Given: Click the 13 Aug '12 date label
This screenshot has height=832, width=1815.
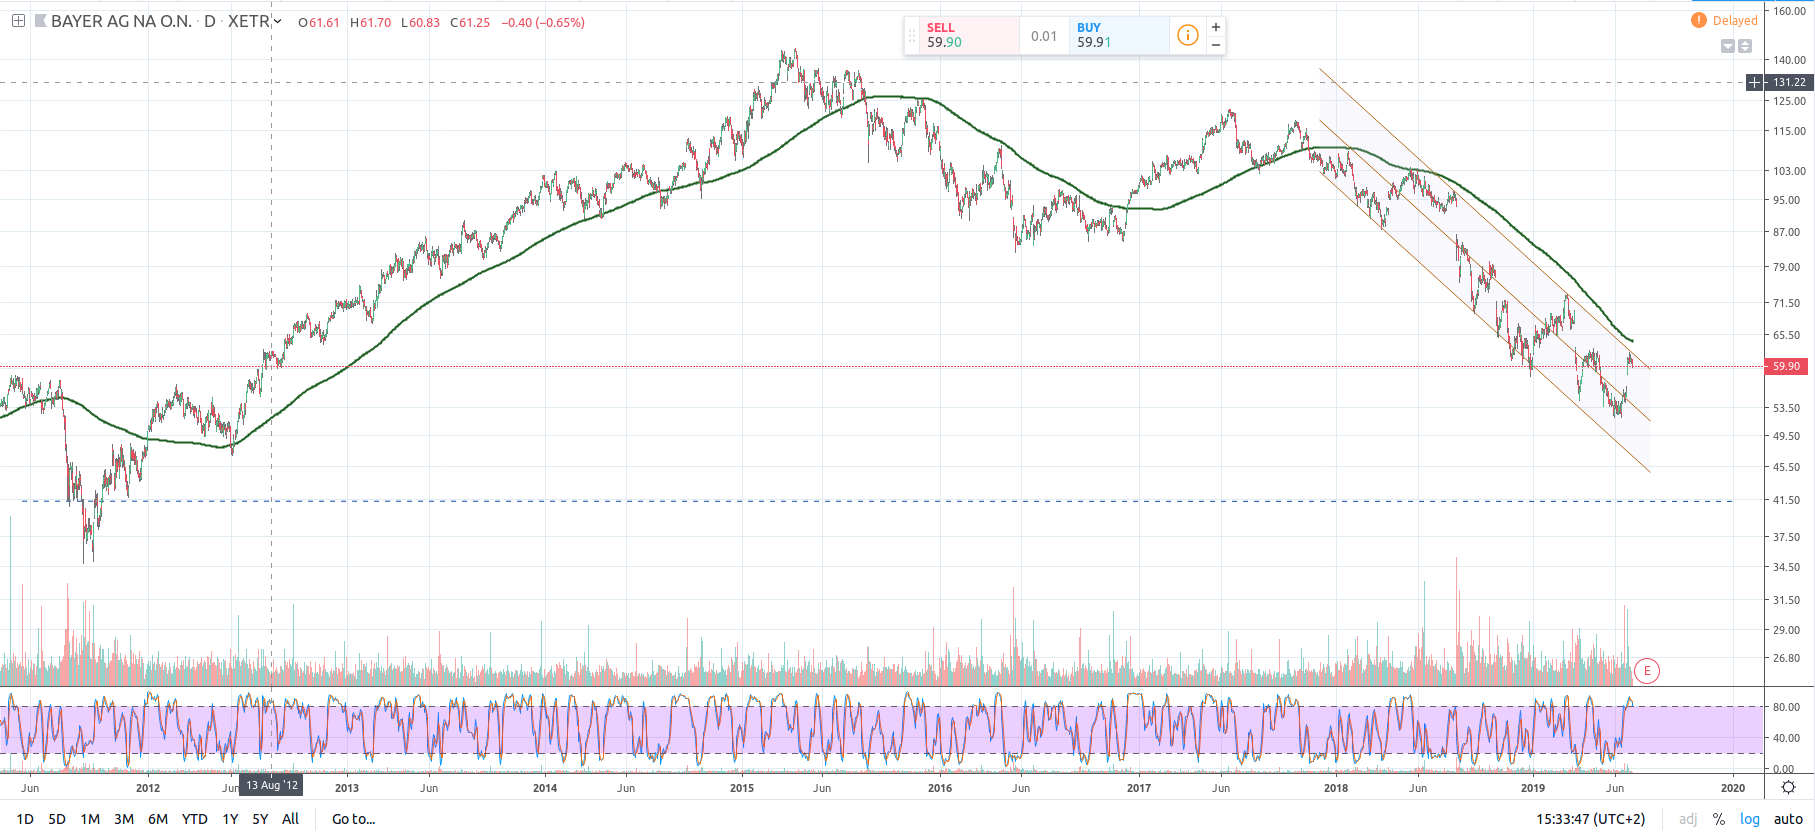Looking at the screenshot, I should [x=272, y=786].
